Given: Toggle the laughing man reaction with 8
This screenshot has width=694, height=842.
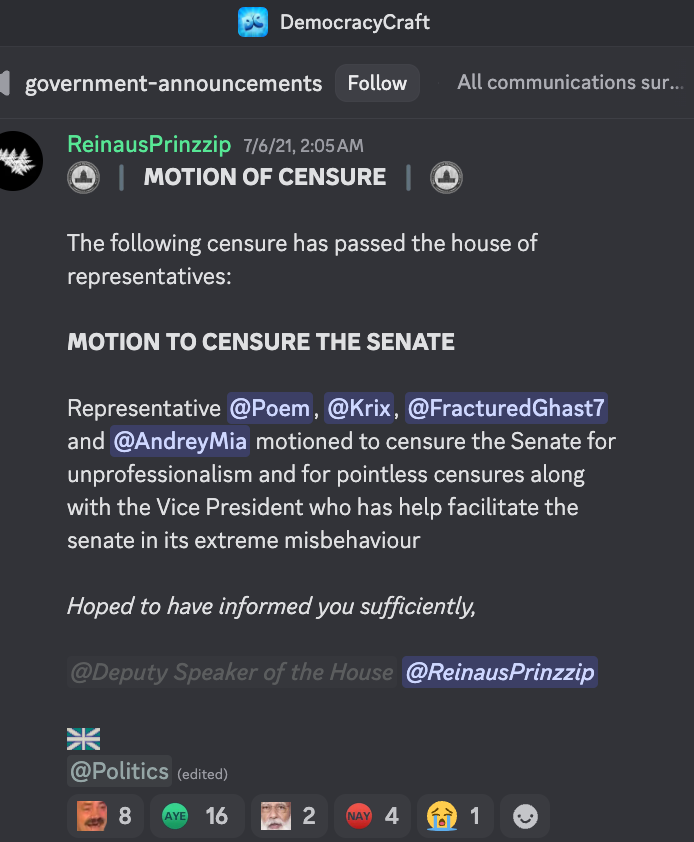Looking at the screenshot, I should pos(105,816).
